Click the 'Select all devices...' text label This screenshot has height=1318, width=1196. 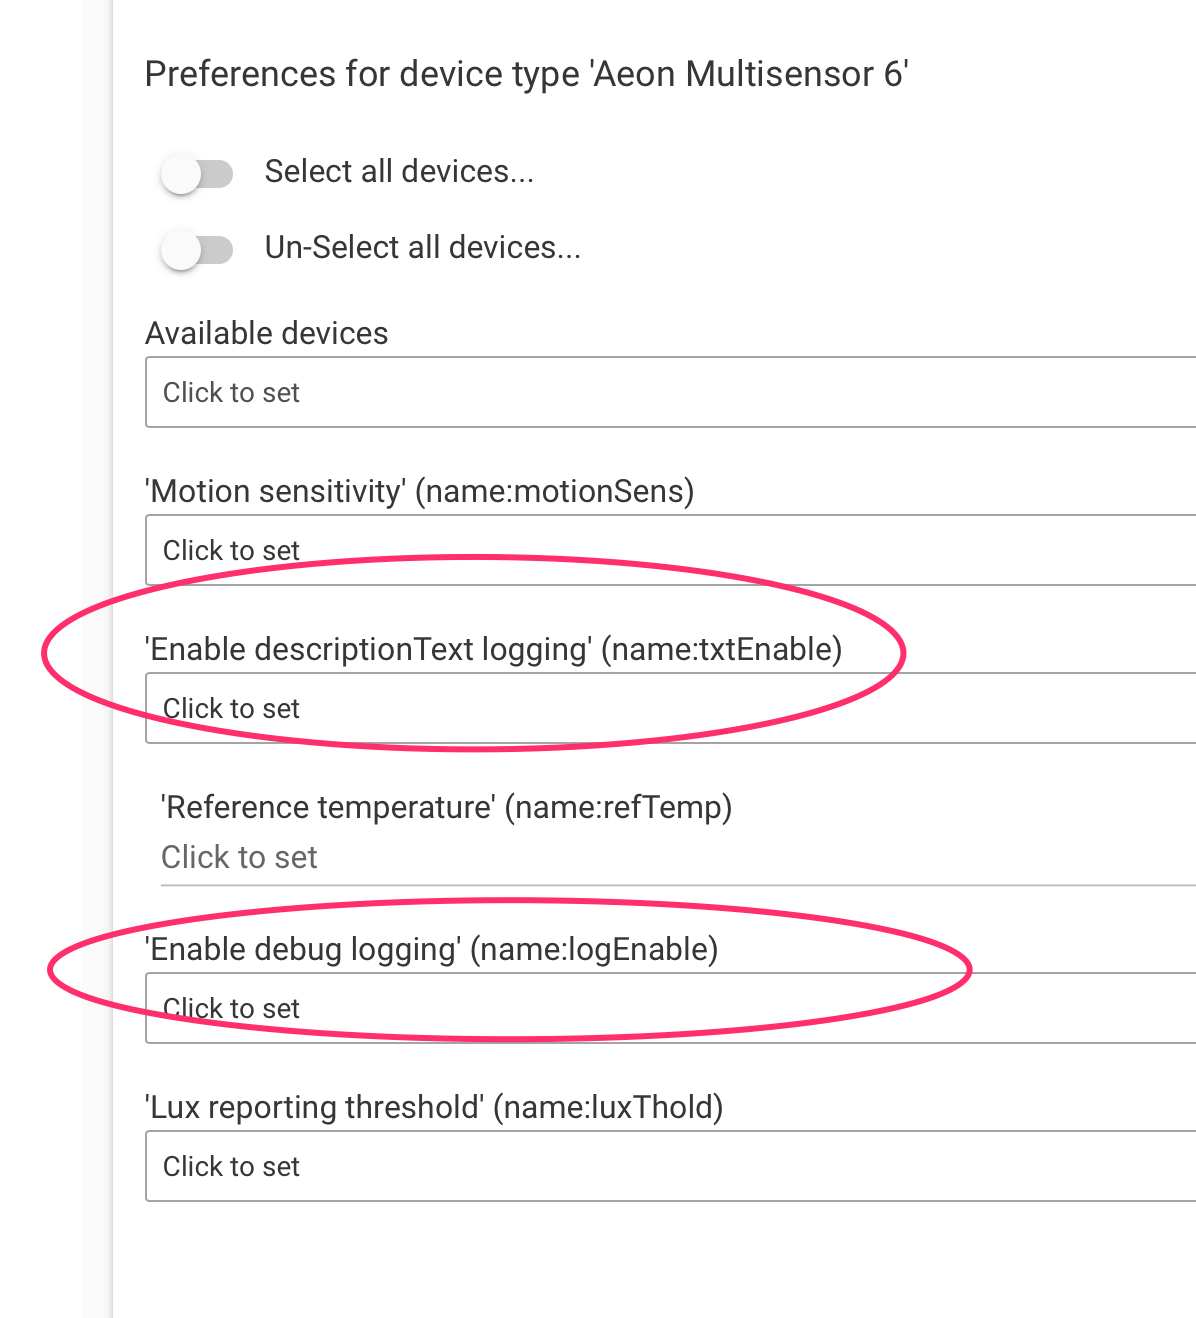pos(399,171)
